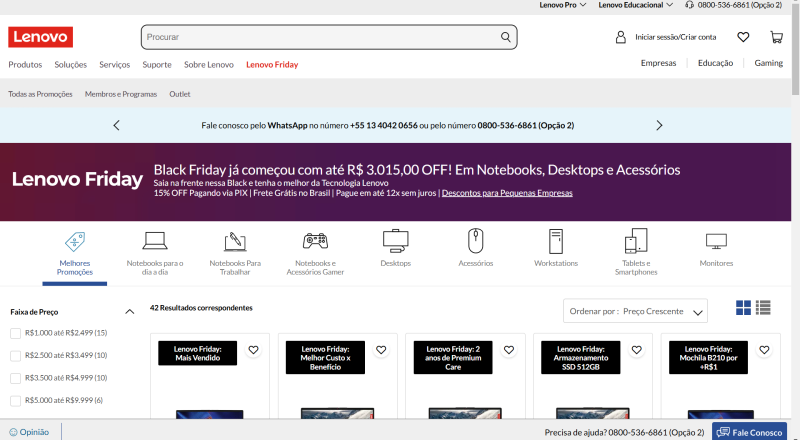The width and height of the screenshot is (800, 440).
Task: Open the Lenovo Friday menu item
Action: pyautogui.click(x=272, y=64)
